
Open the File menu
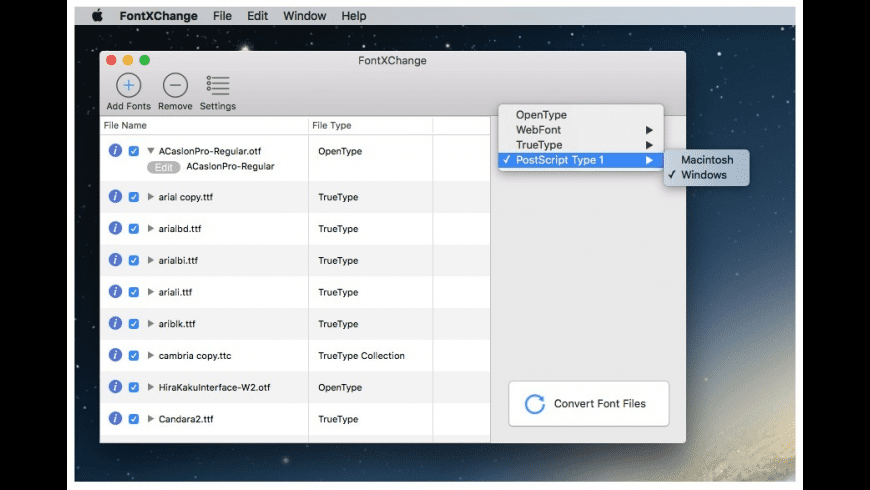[x=222, y=16]
